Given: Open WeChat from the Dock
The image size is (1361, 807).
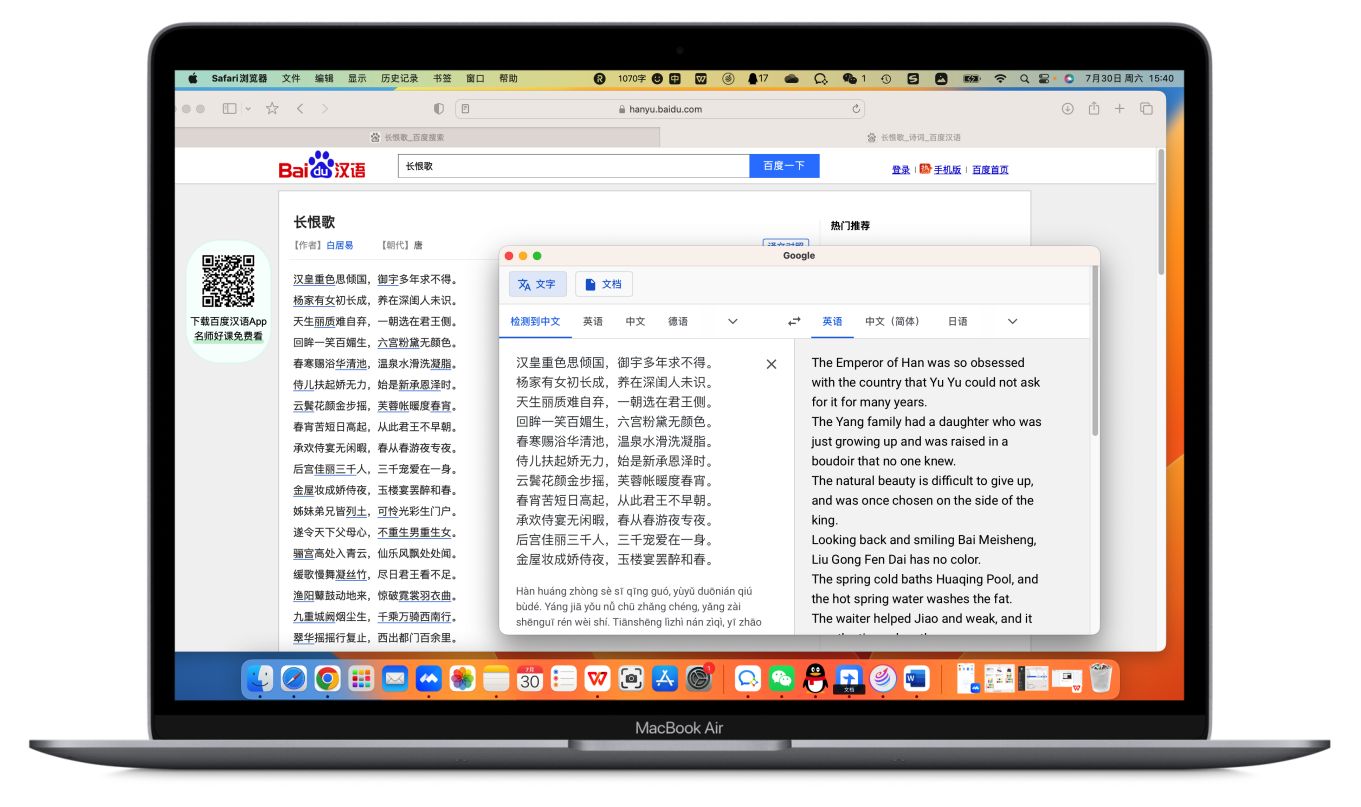Looking at the screenshot, I should 780,678.
